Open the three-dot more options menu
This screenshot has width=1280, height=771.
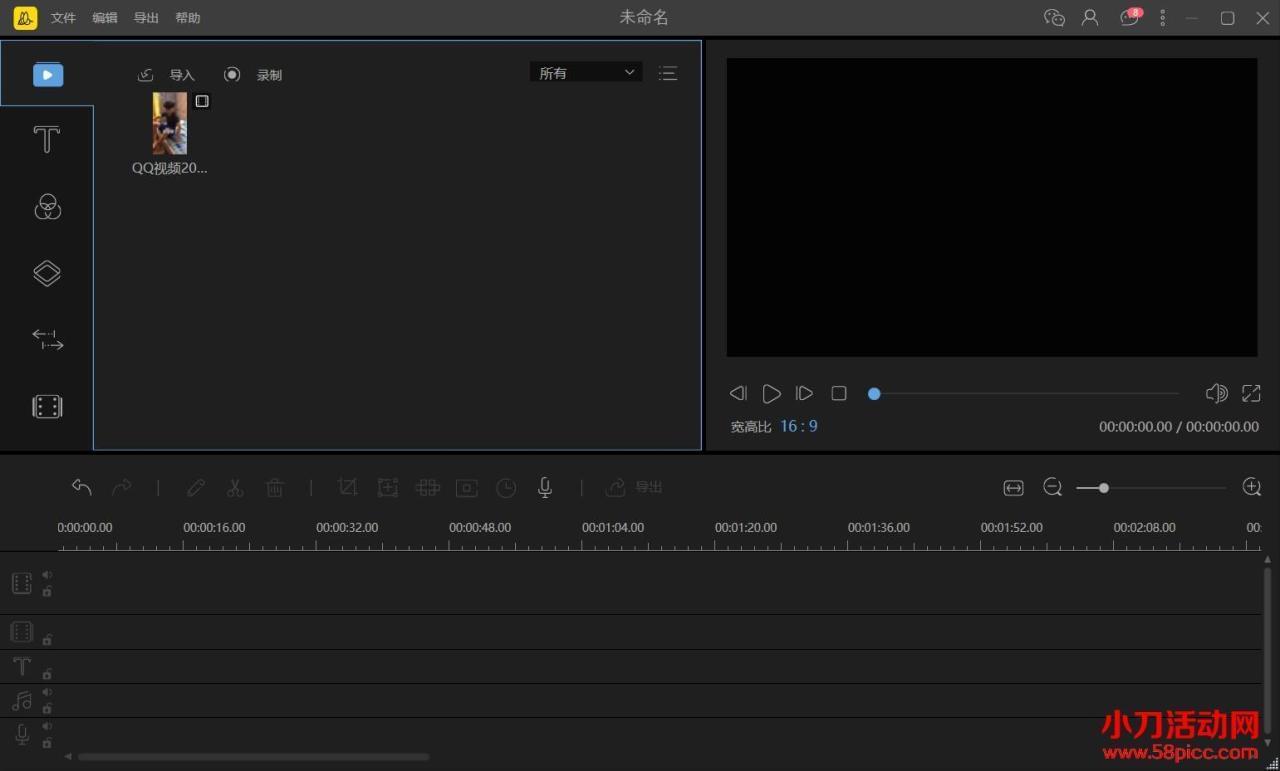point(1162,18)
